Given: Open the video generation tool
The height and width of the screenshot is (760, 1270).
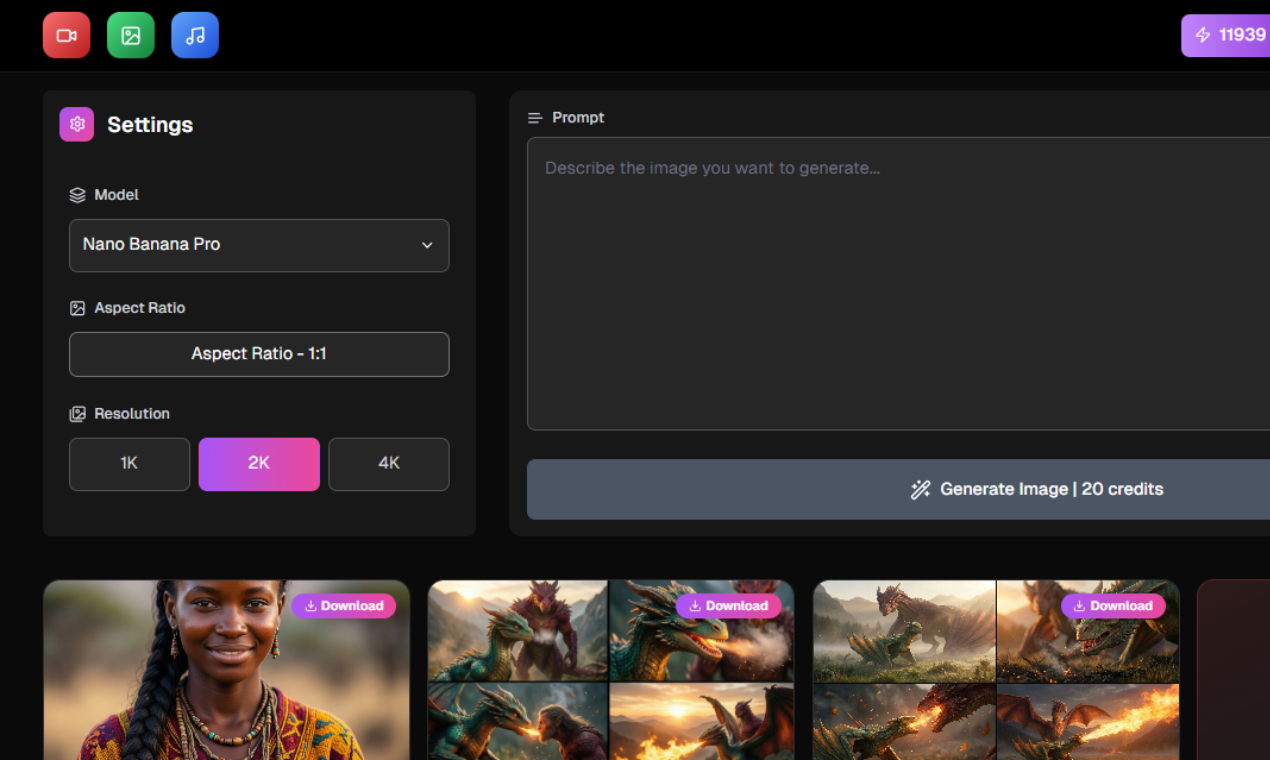Looking at the screenshot, I should tap(66, 35).
